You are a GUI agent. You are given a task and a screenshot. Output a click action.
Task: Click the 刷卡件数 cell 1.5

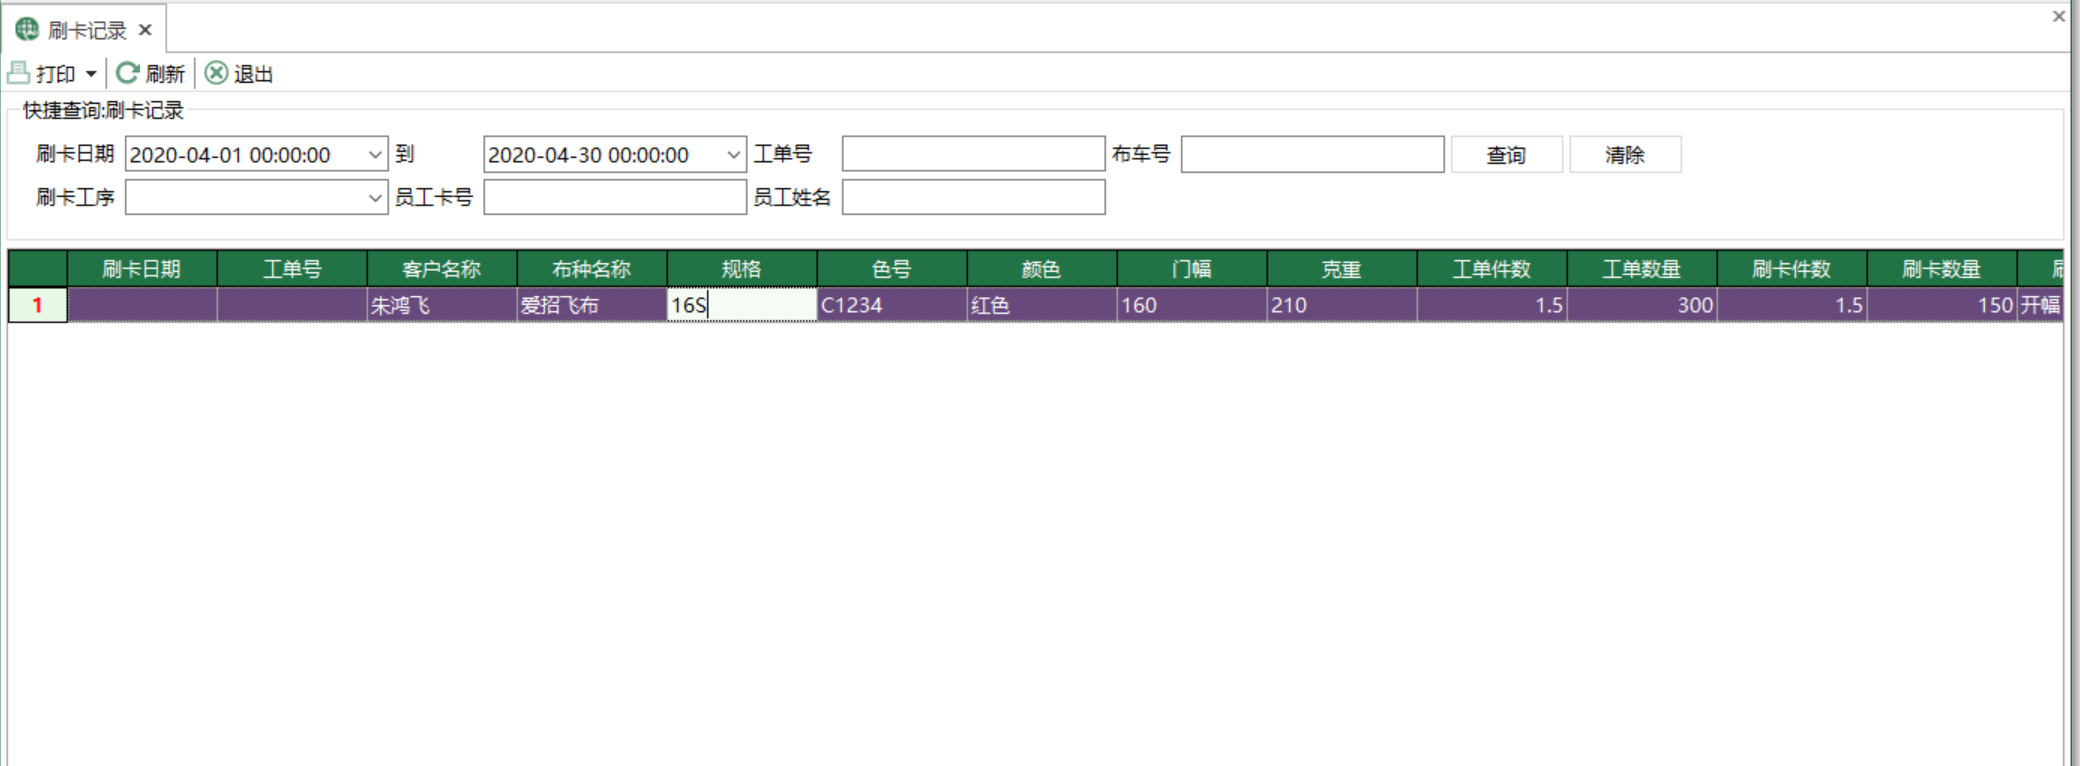click(1792, 305)
